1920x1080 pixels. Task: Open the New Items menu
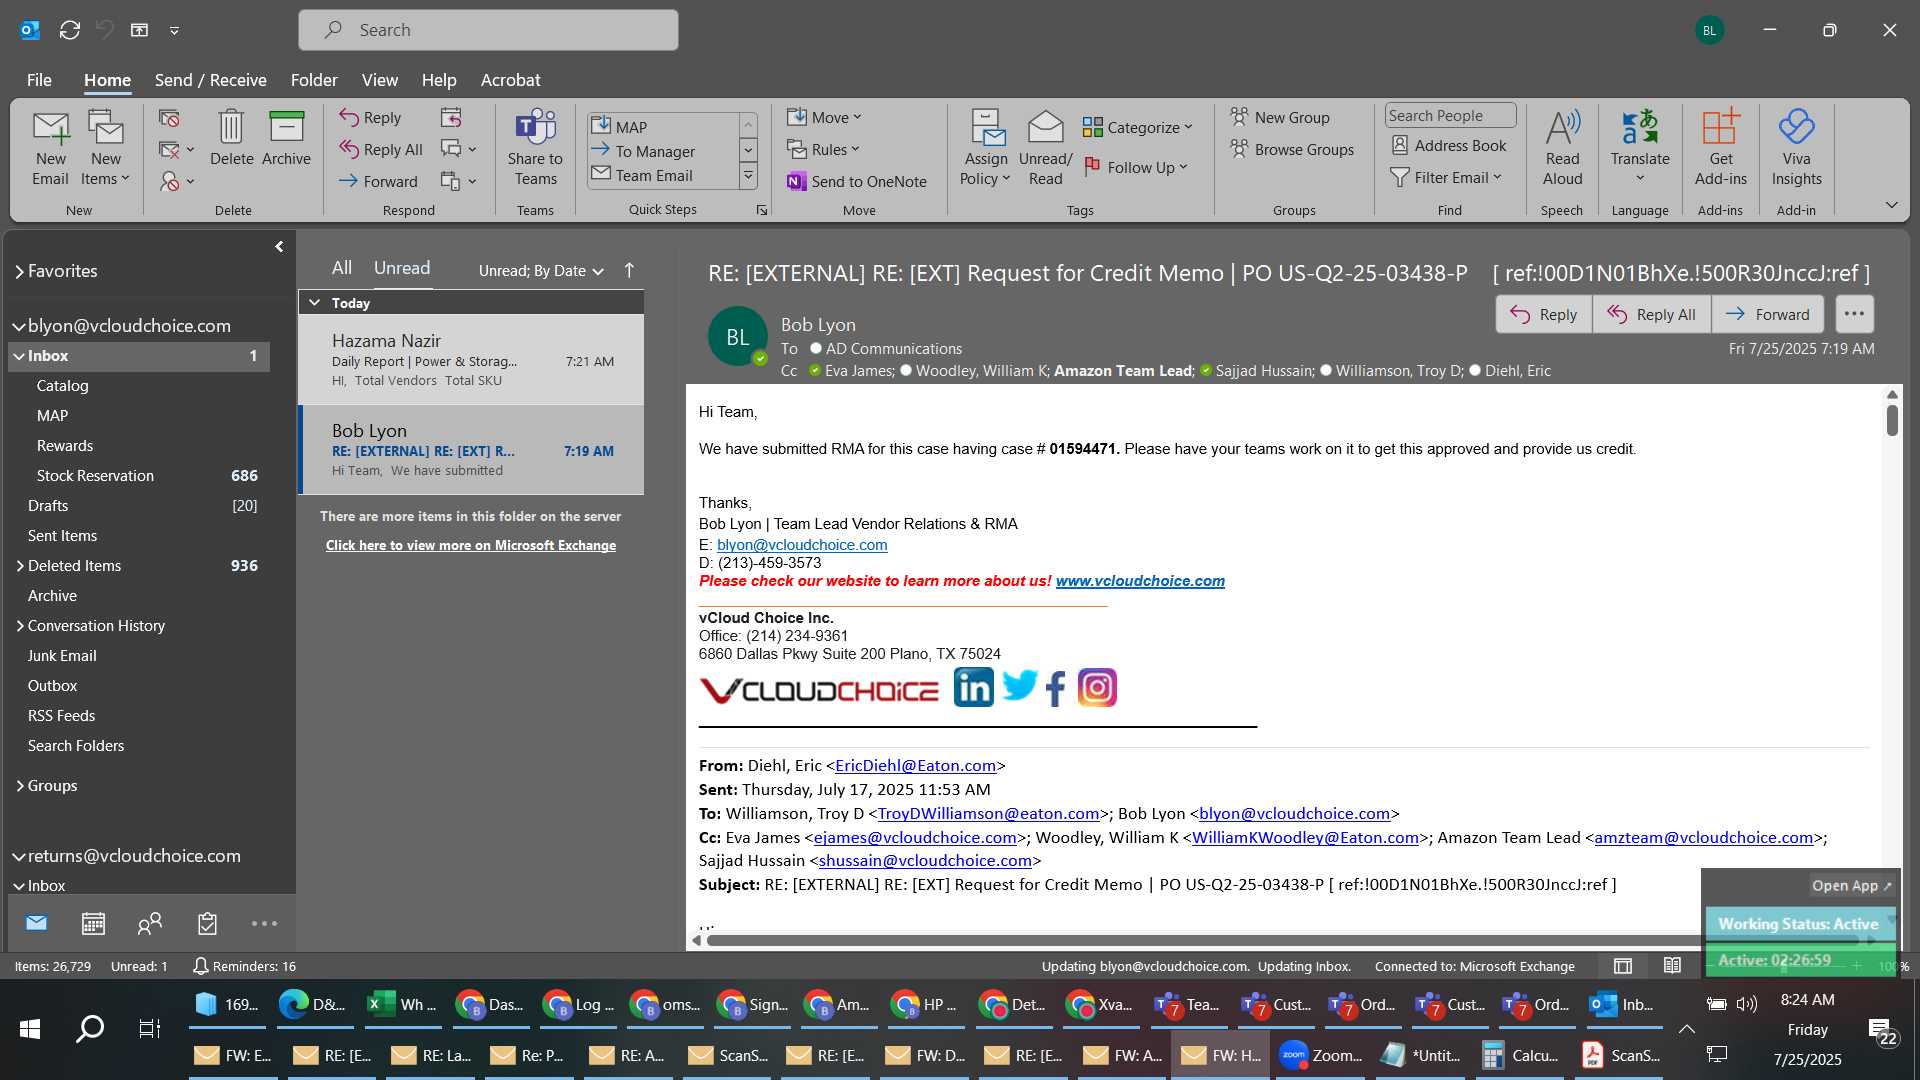pos(105,148)
